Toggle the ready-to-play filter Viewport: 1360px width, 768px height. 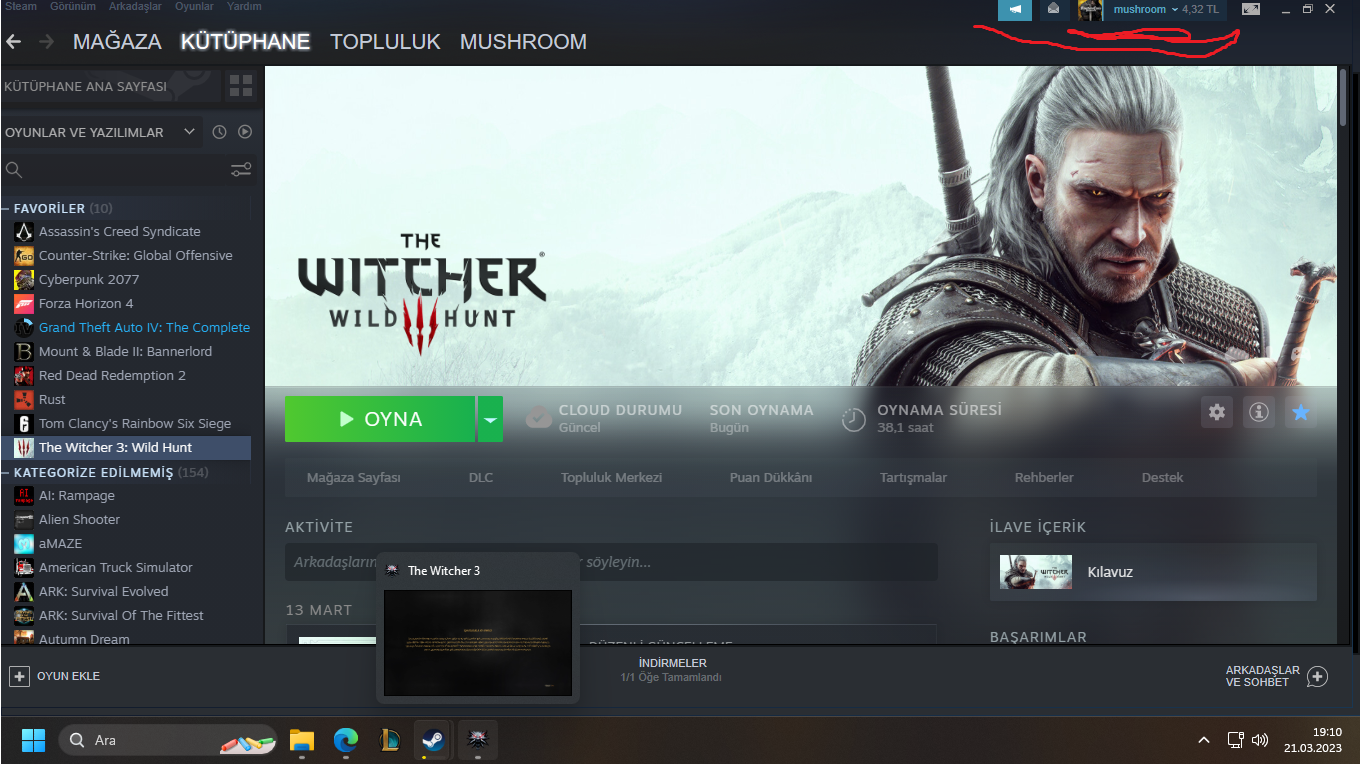pyautogui.click(x=245, y=132)
